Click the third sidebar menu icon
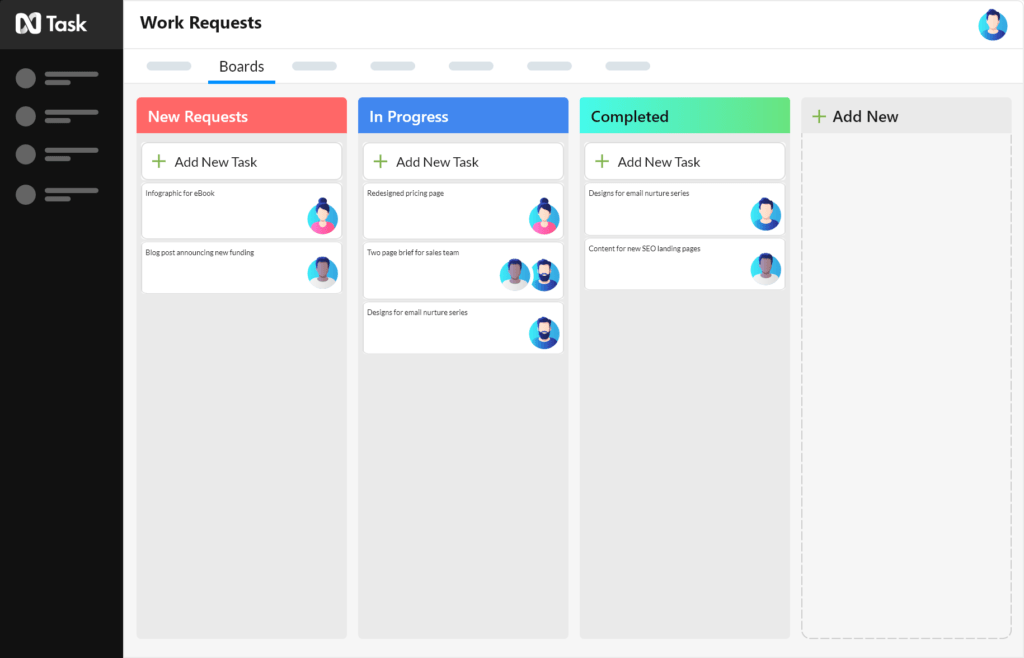This screenshot has height=658, width=1024. (x=25, y=155)
